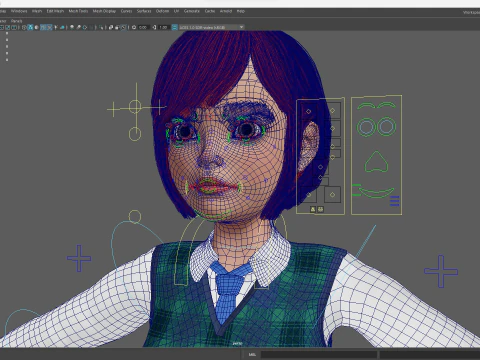Select the nose control in face GUI
Viewport: 480px width, 360px height.
tap(376, 162)
